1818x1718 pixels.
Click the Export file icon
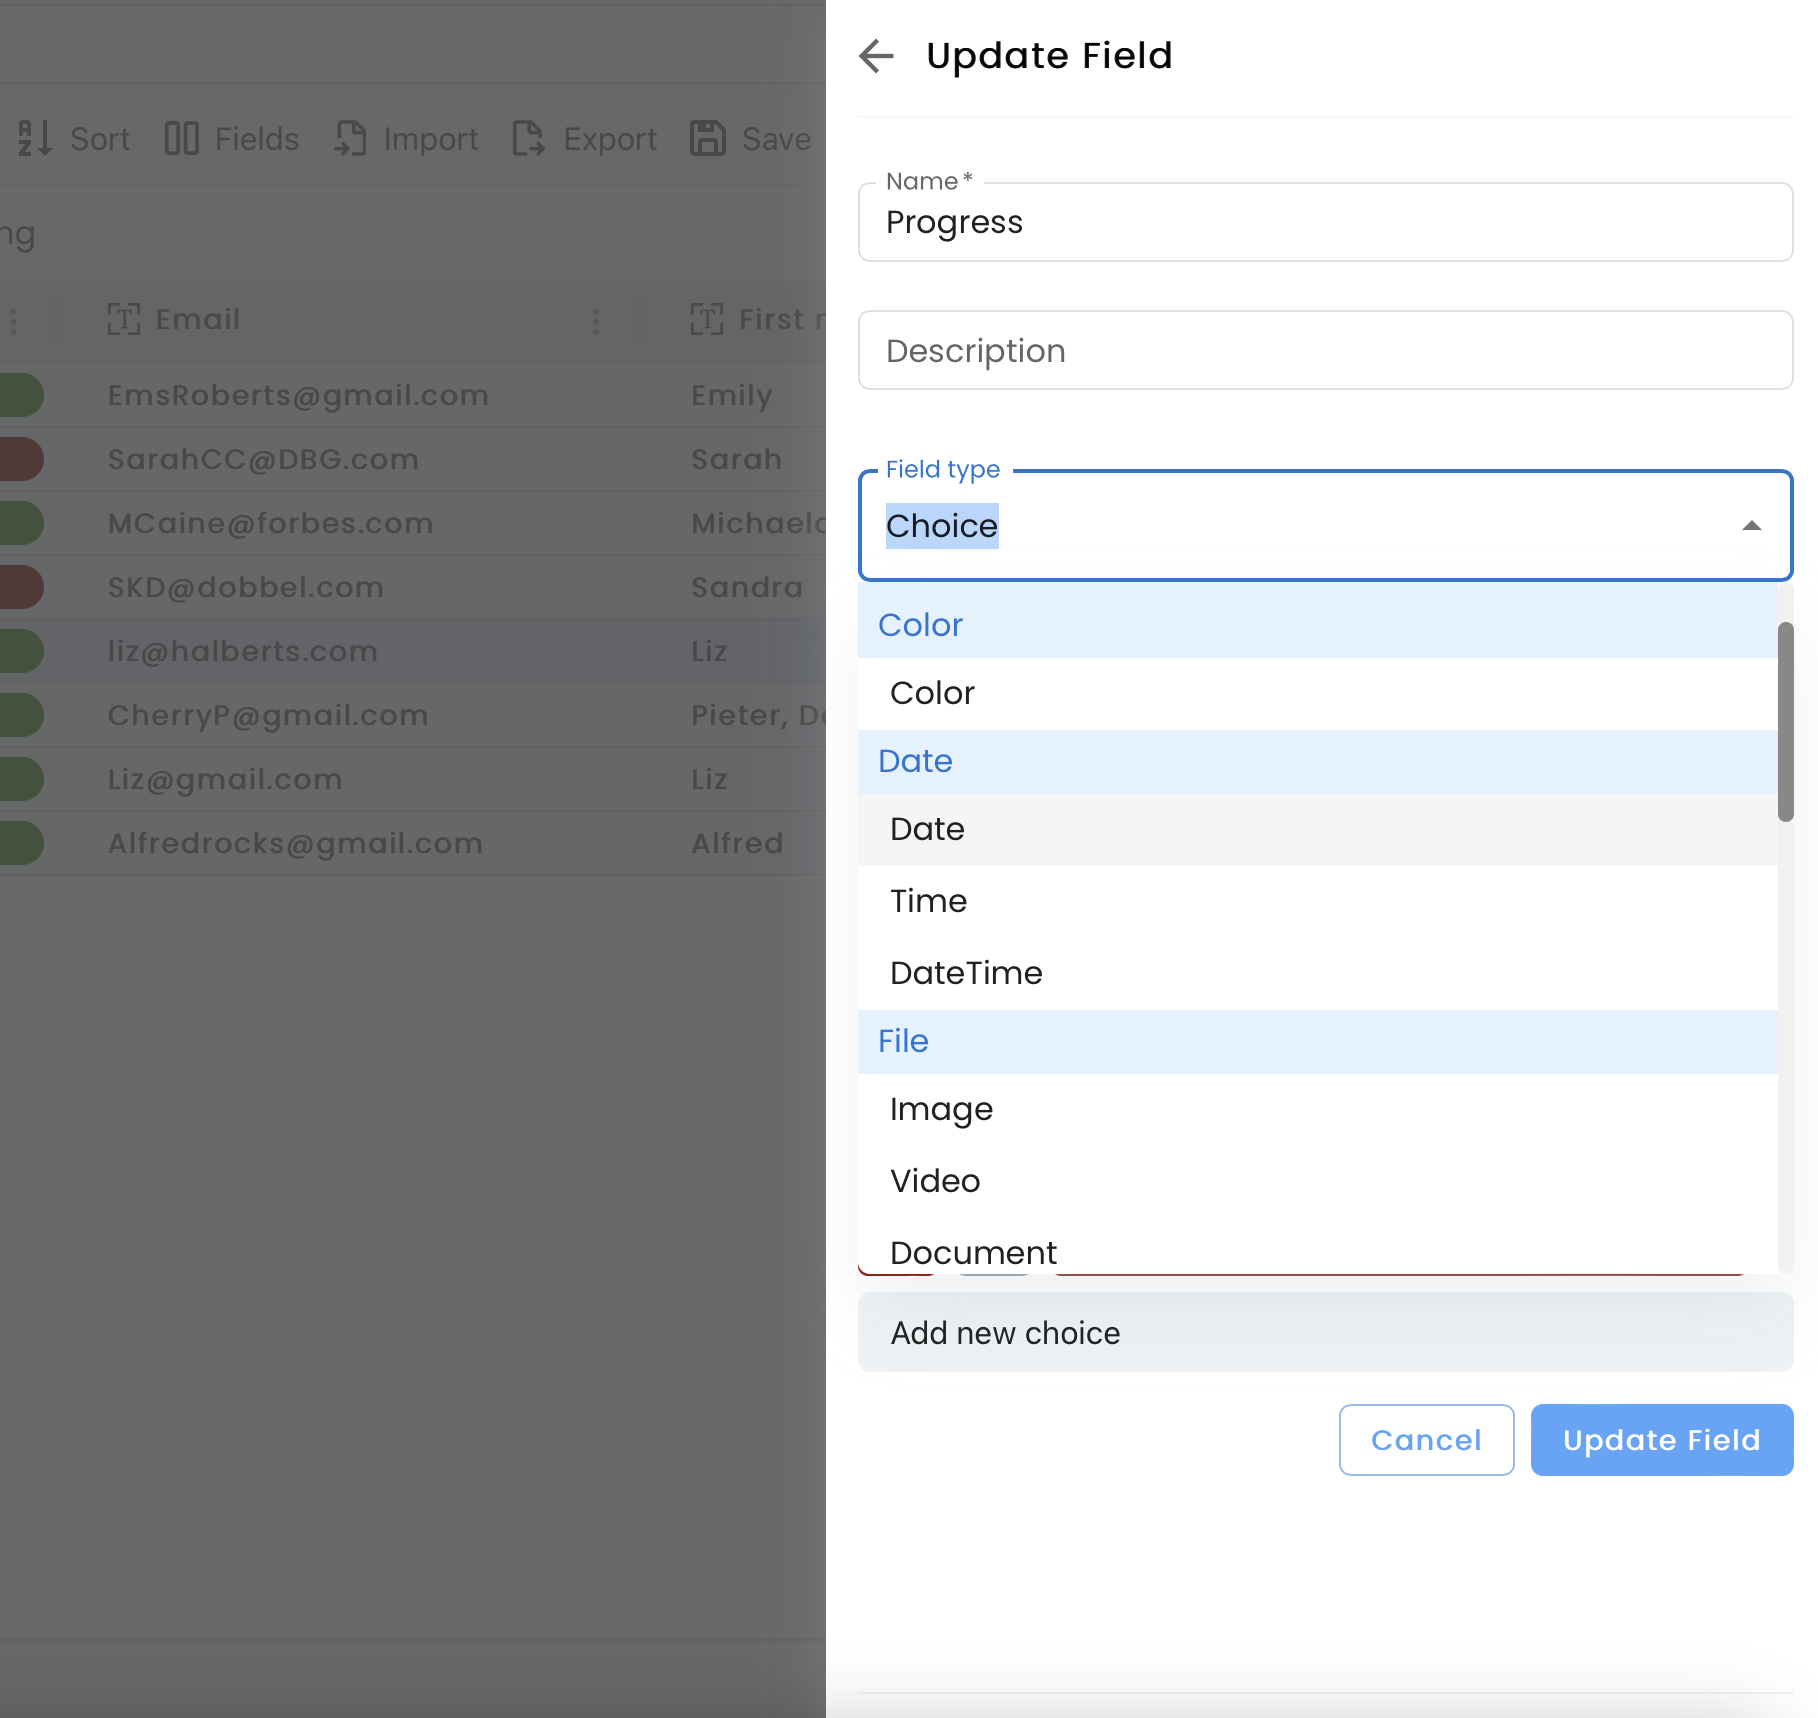click(528, 138)
